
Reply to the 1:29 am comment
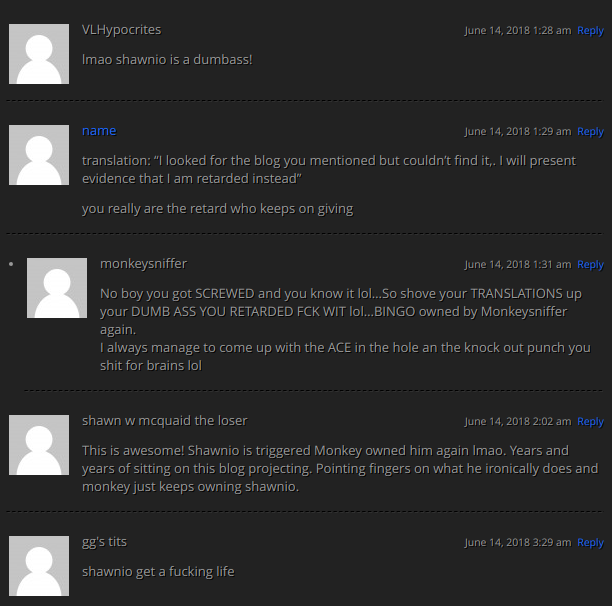click(591, 132)
